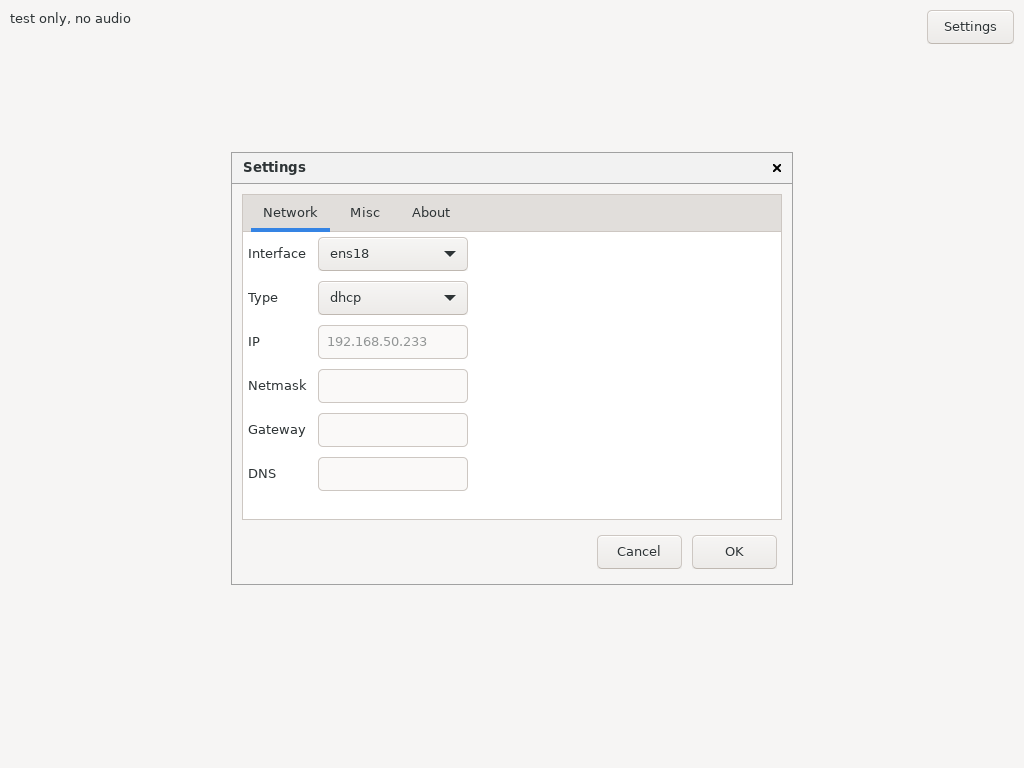Click the Gateway text box
Image resolution: width=1024 pixels, height=768 pixels.
[x=392, y=430]
